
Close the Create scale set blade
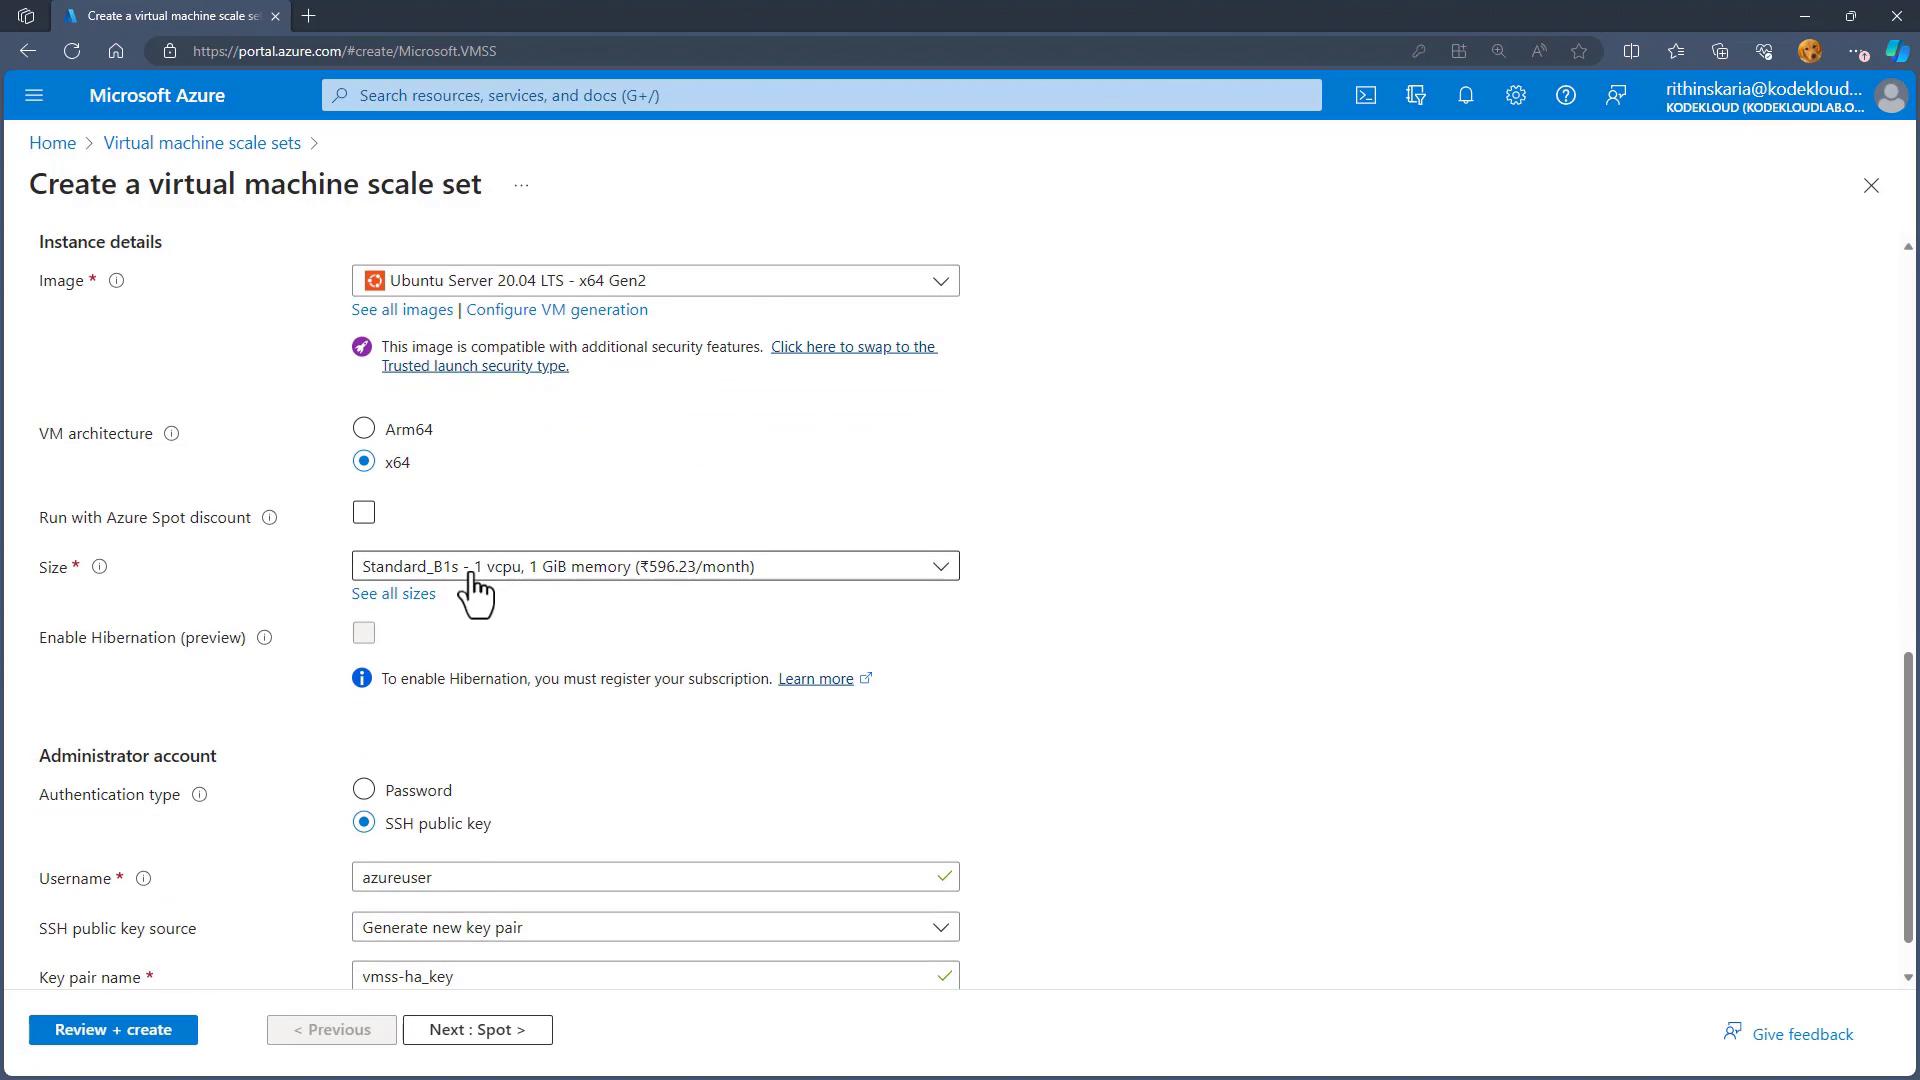pyautogui.click(x=1871, y=186)
